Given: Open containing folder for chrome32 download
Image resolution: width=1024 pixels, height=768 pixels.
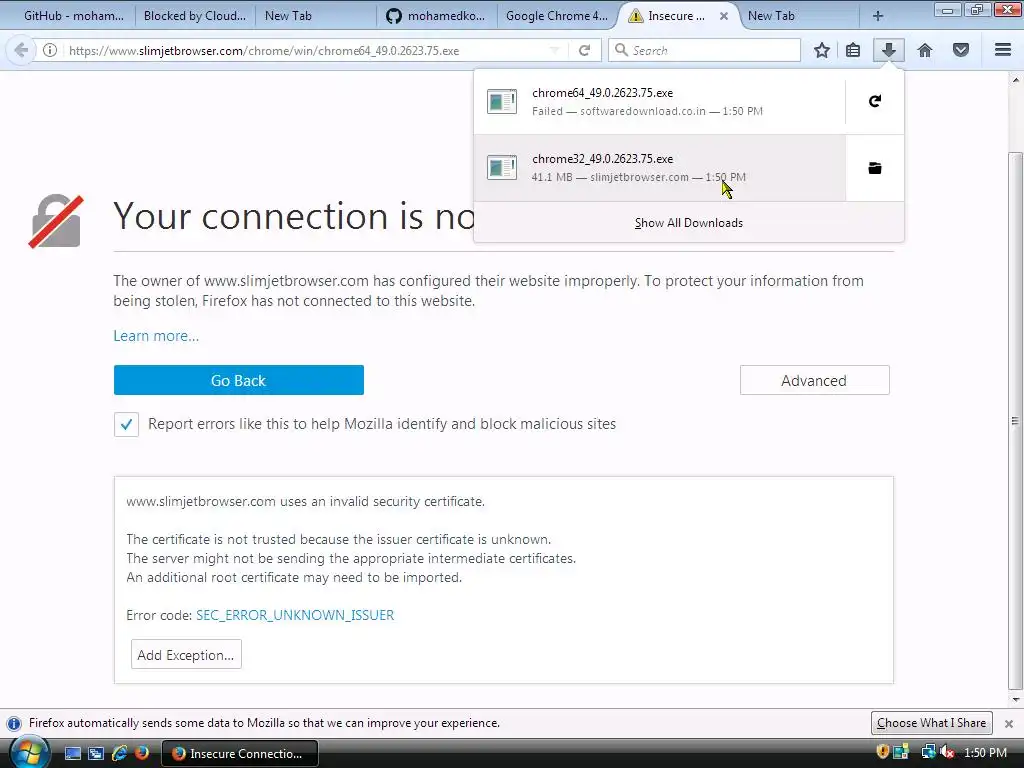Looking at the screenshot, I should [875, 168].
